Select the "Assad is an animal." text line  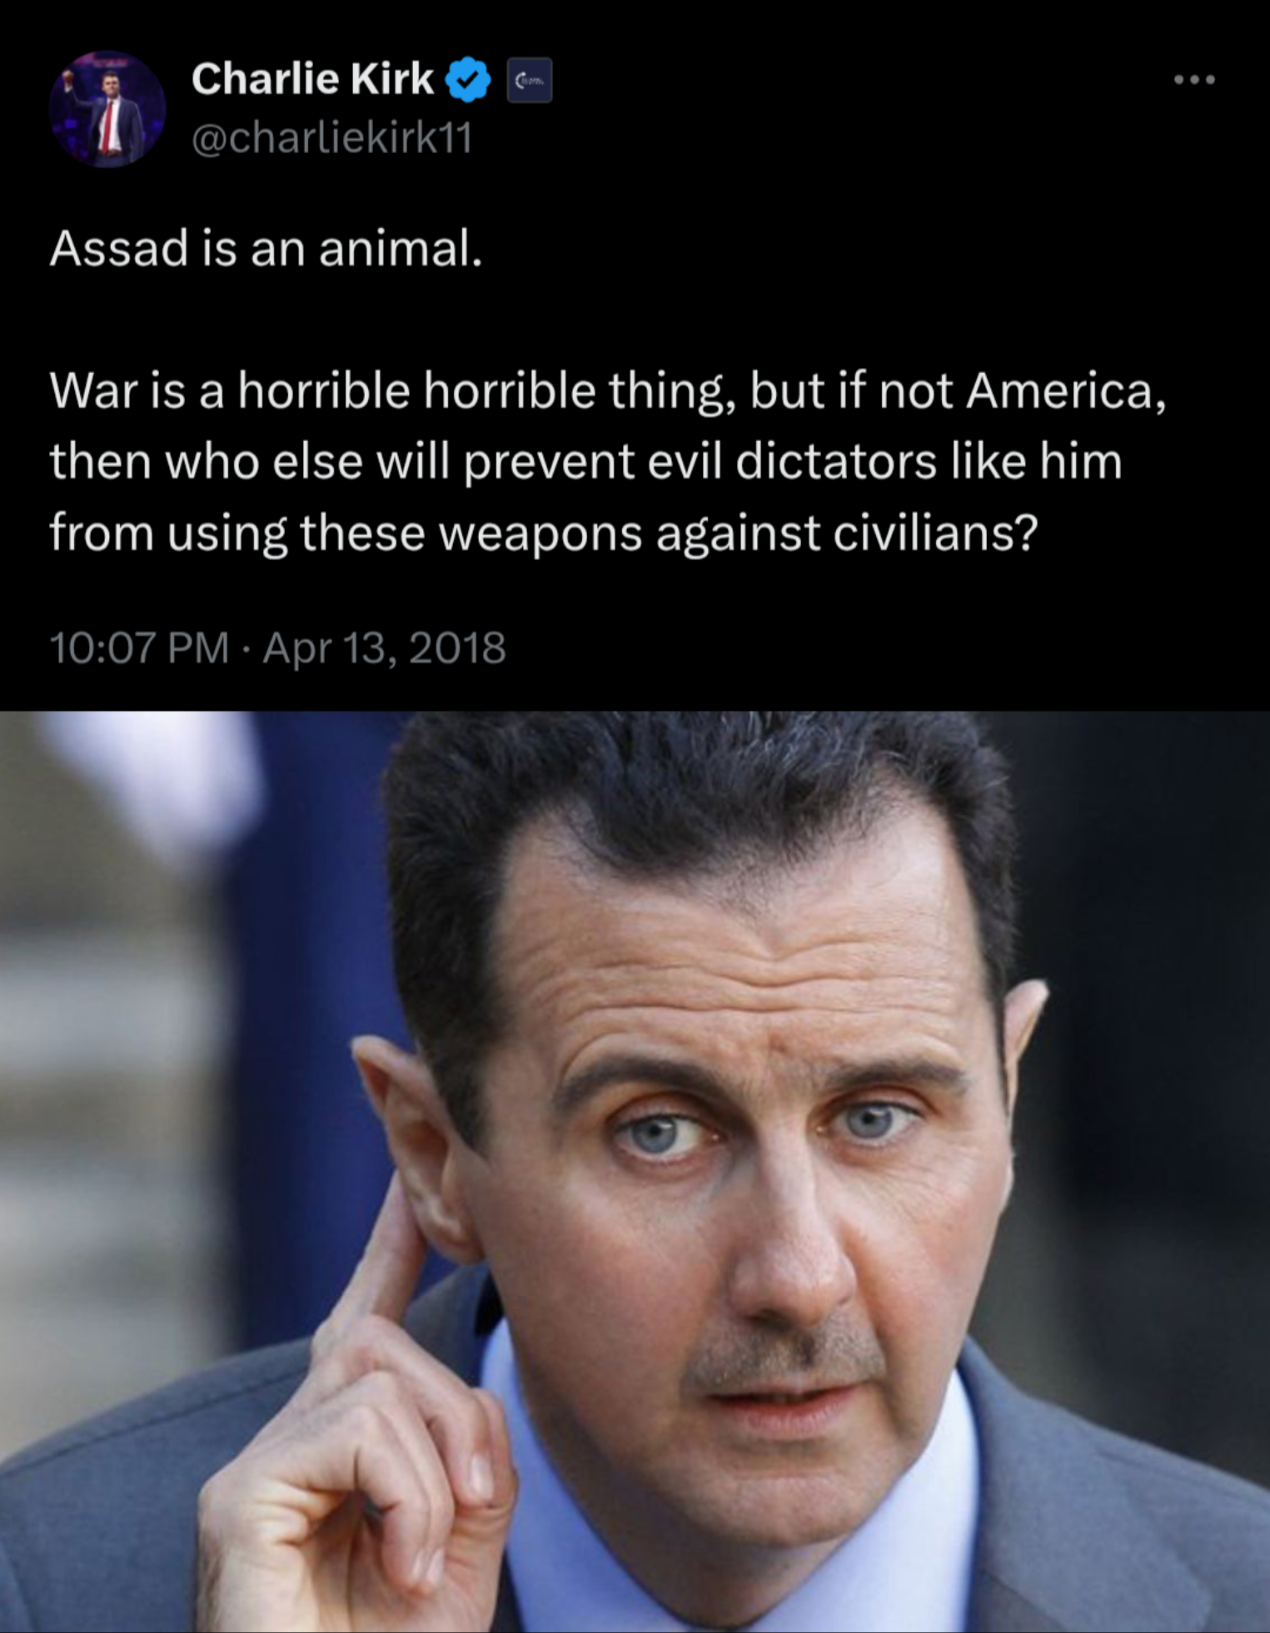tap(266, 249)
